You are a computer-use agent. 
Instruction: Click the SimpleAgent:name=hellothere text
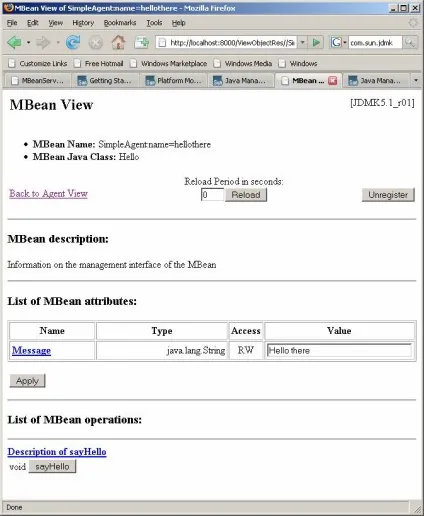(155, 144)
